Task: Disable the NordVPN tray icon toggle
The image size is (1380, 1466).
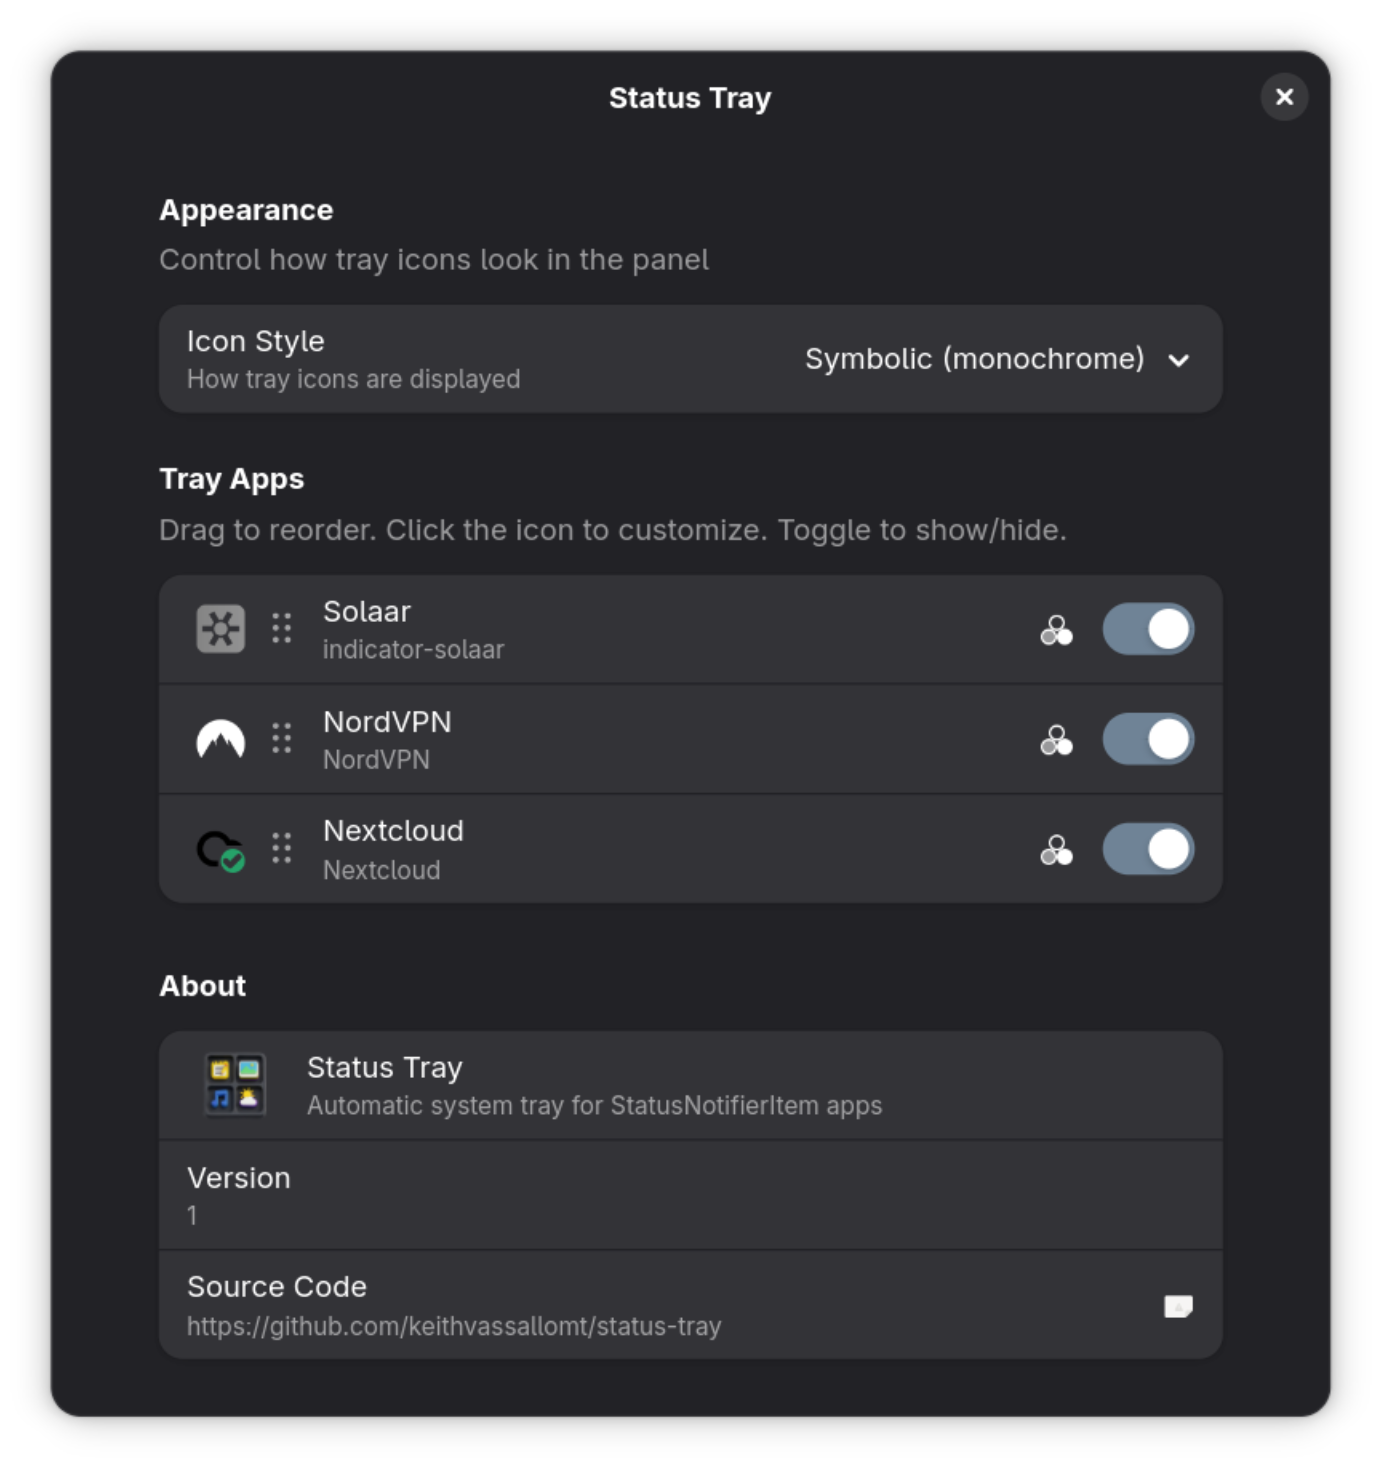Action: [x=1148, y=739]
